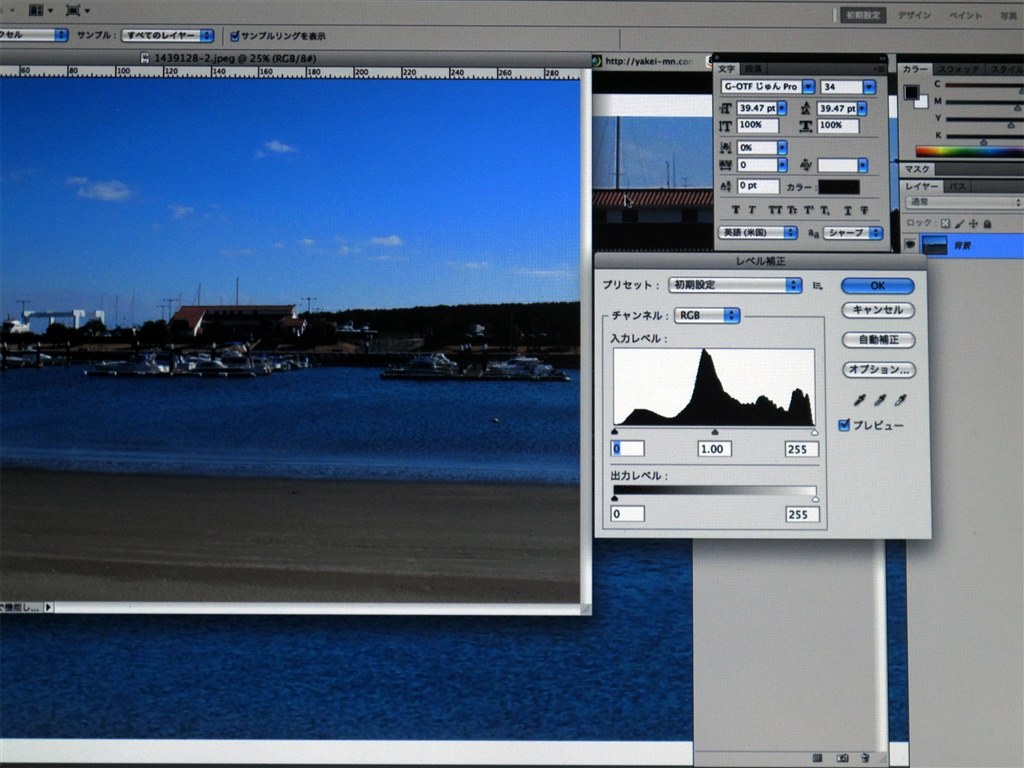Click the text color swatch next to カラー

pyautogui.click(x=839, y=187)
